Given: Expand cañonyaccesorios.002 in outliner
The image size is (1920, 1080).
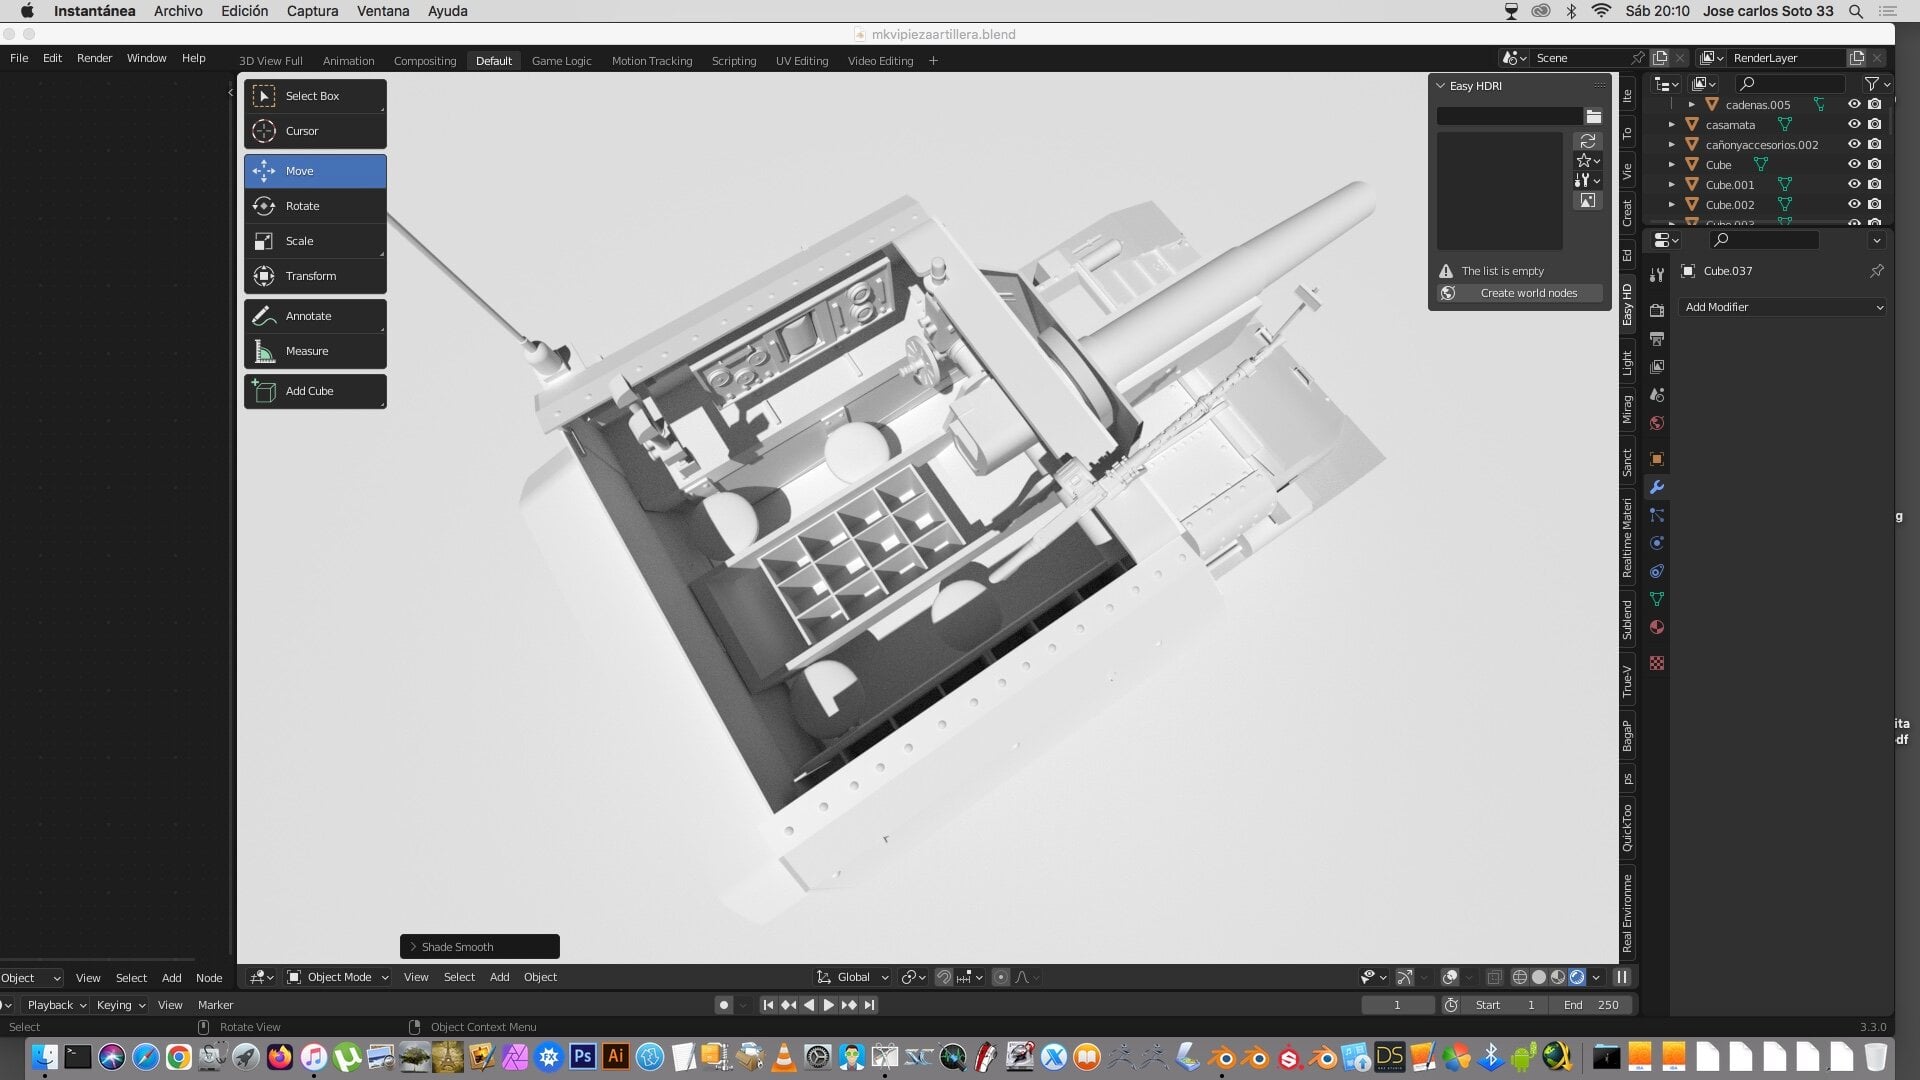Looking at the screenshot, I should point(1671,145).
